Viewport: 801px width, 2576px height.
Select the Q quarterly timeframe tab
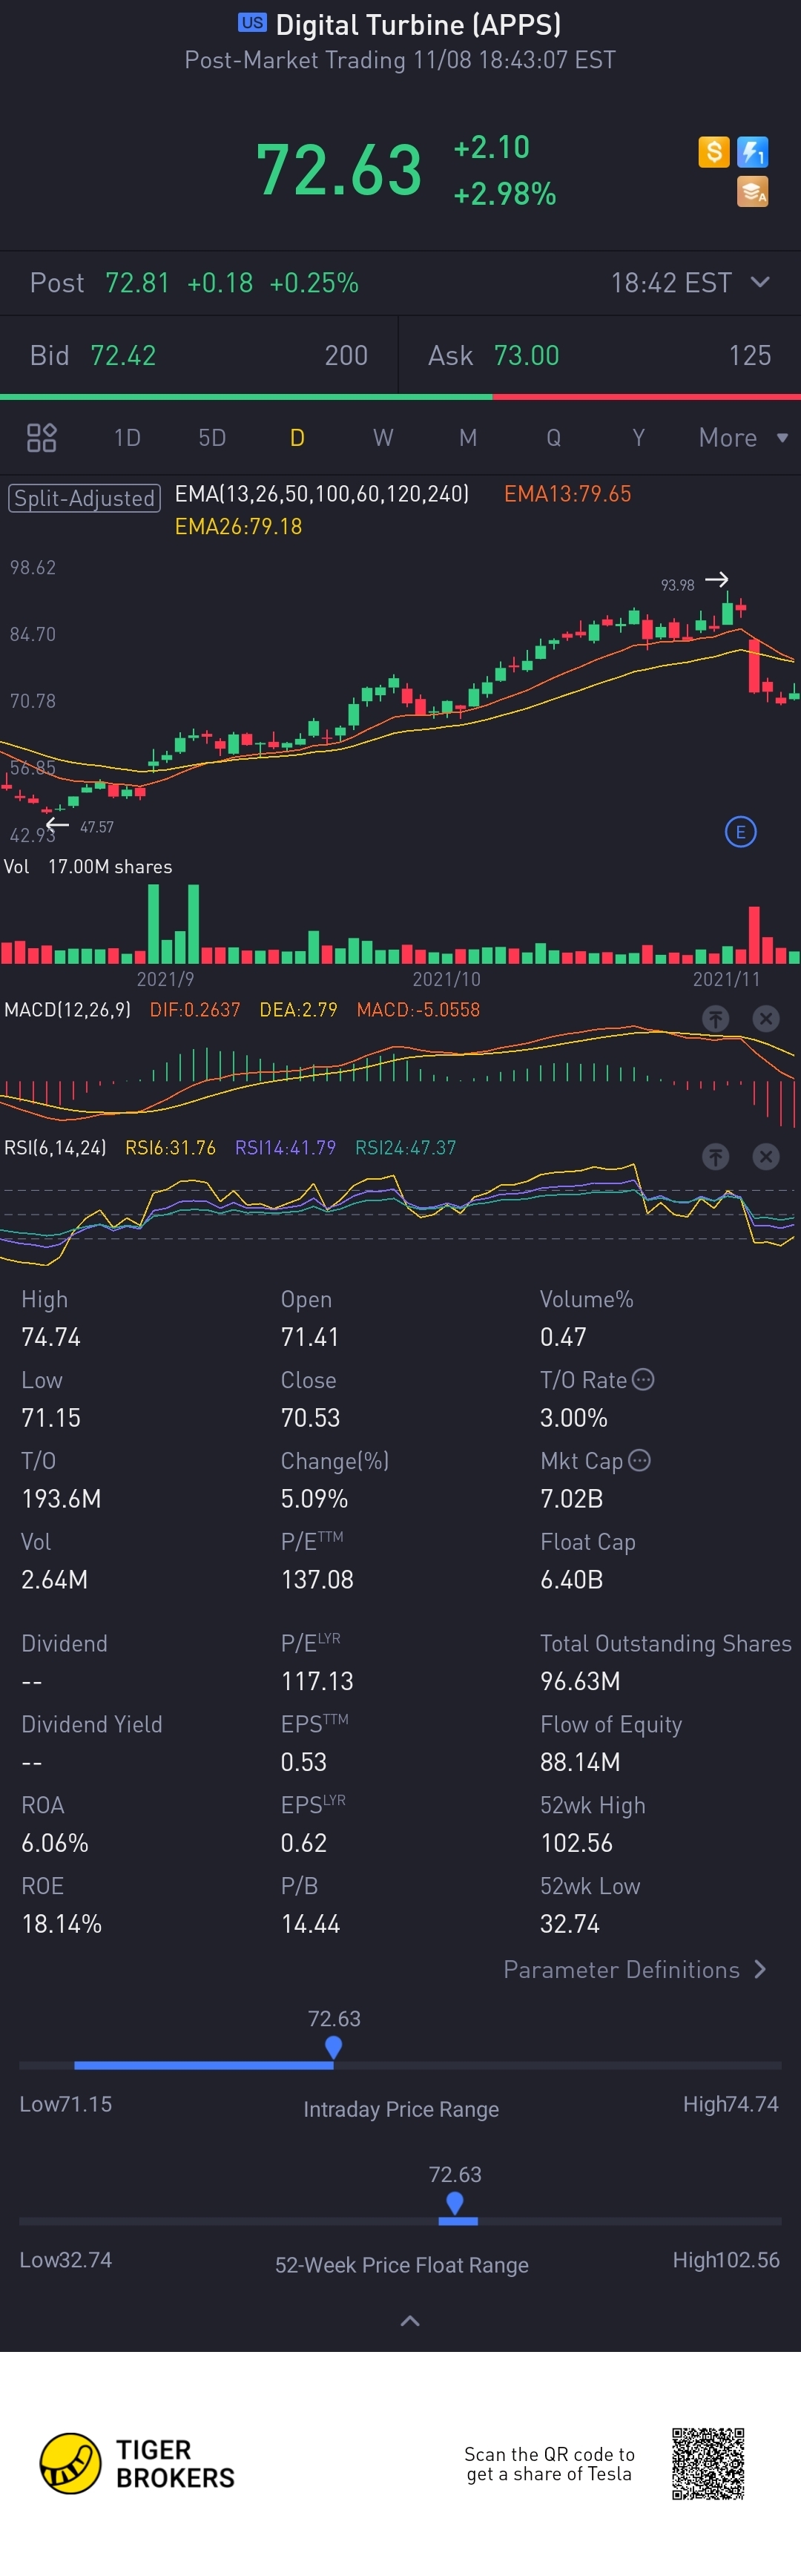[x=553, y=437]
